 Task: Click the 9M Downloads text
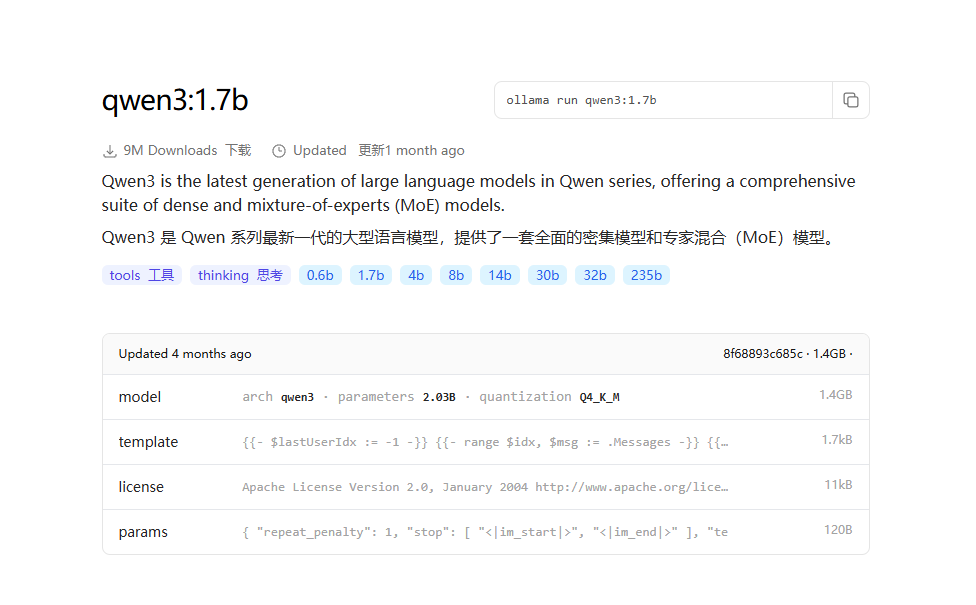[170, 151]
